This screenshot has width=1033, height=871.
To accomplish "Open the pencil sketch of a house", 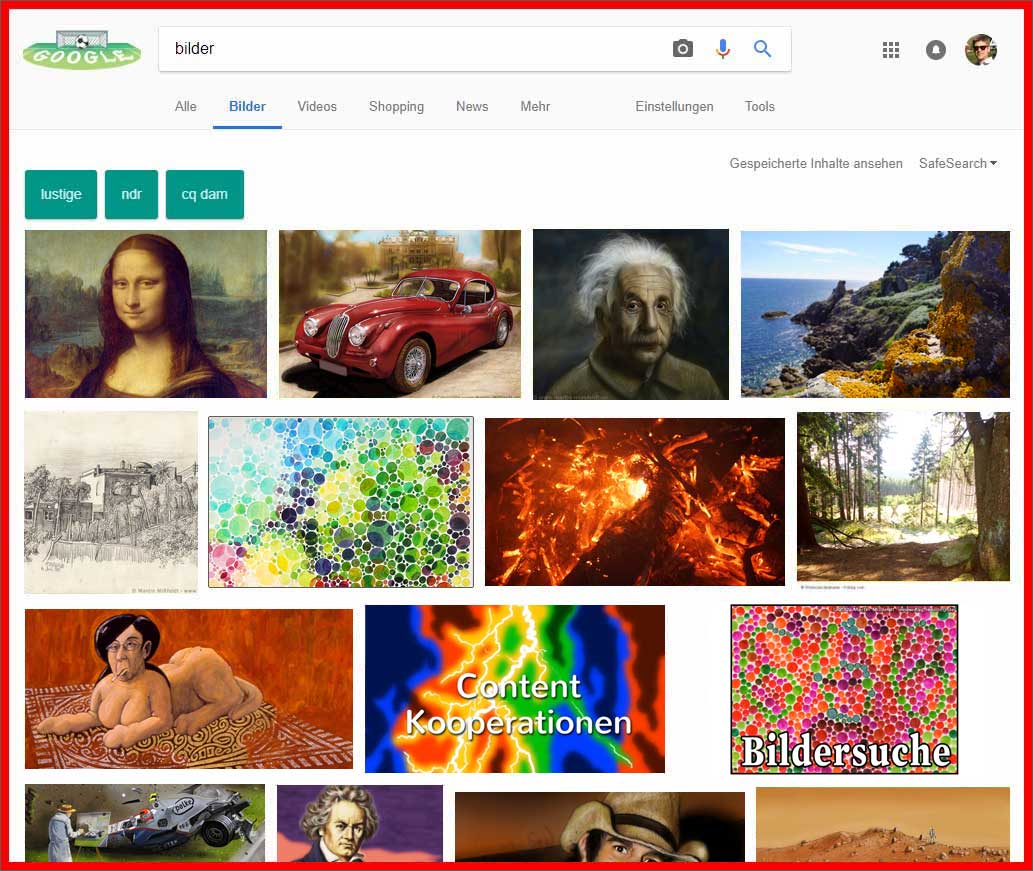I will 111,503.
